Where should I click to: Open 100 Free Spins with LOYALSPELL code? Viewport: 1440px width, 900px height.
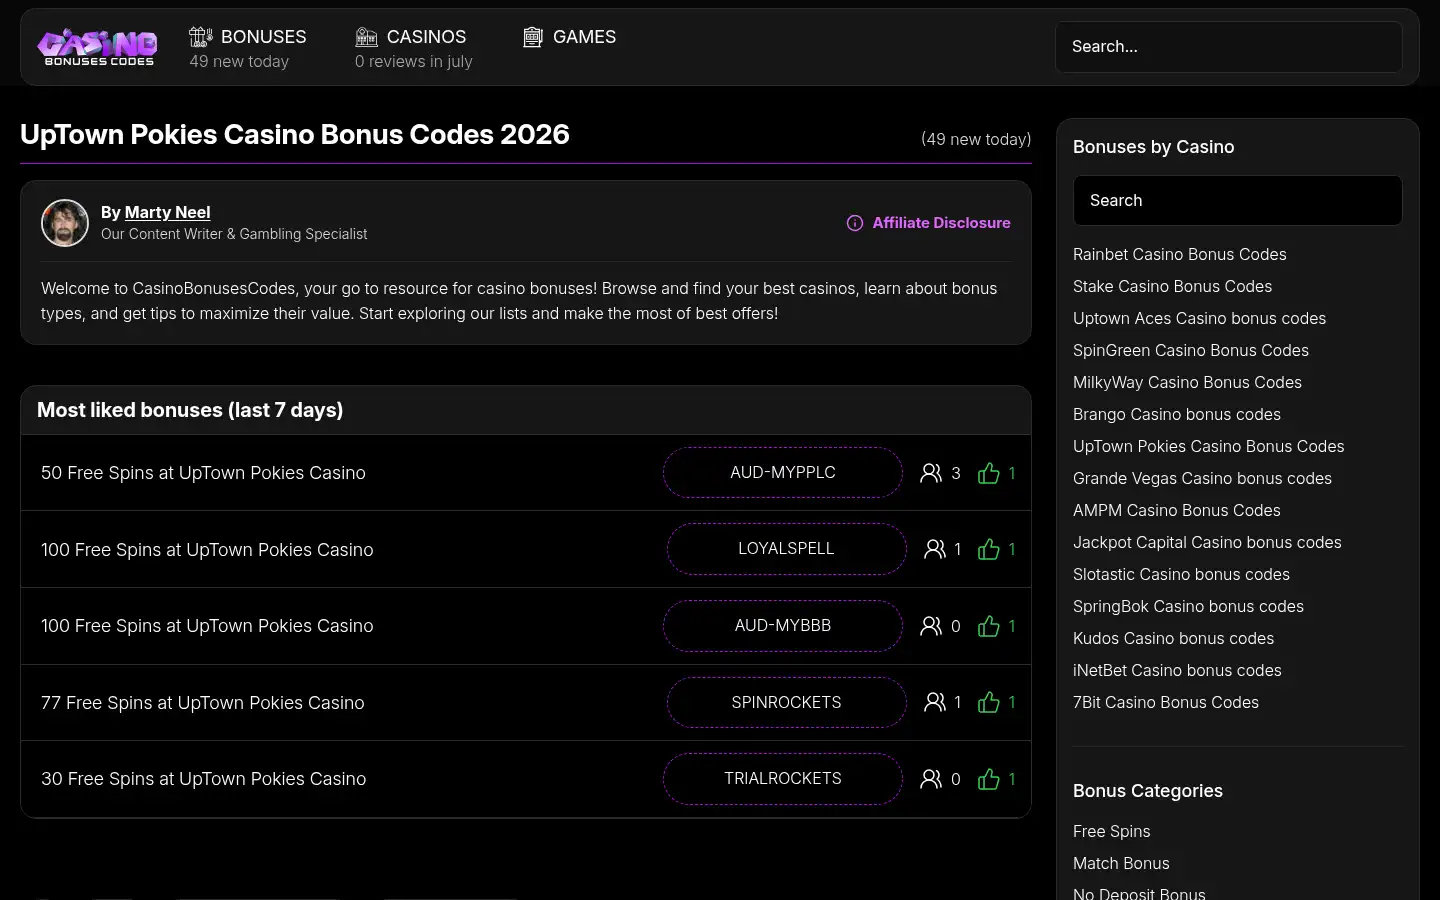coord(207,550)
